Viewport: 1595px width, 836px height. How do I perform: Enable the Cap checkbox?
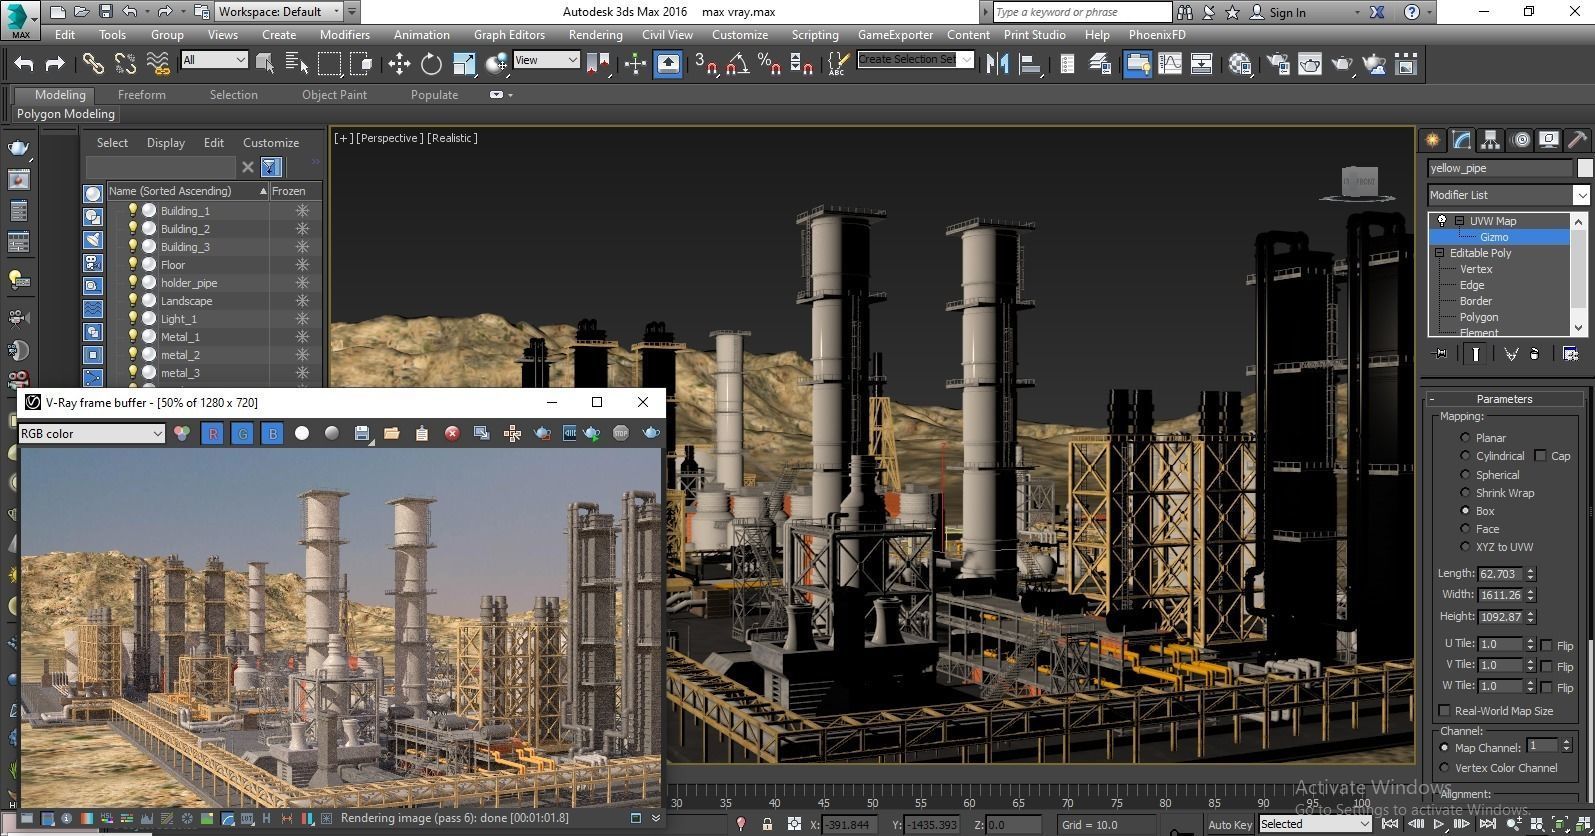1540,456
